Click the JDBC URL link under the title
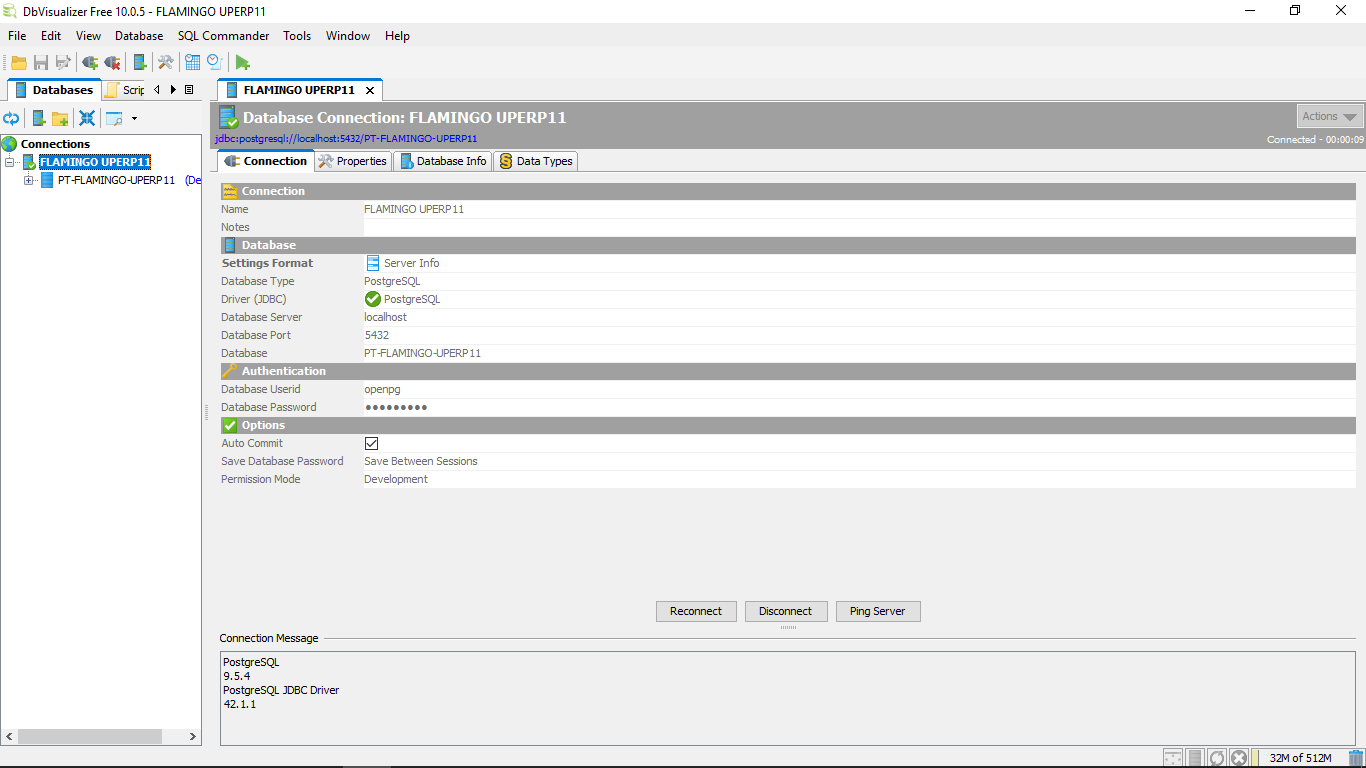This screenshot has height=768, width=1366. click(346, 139)
